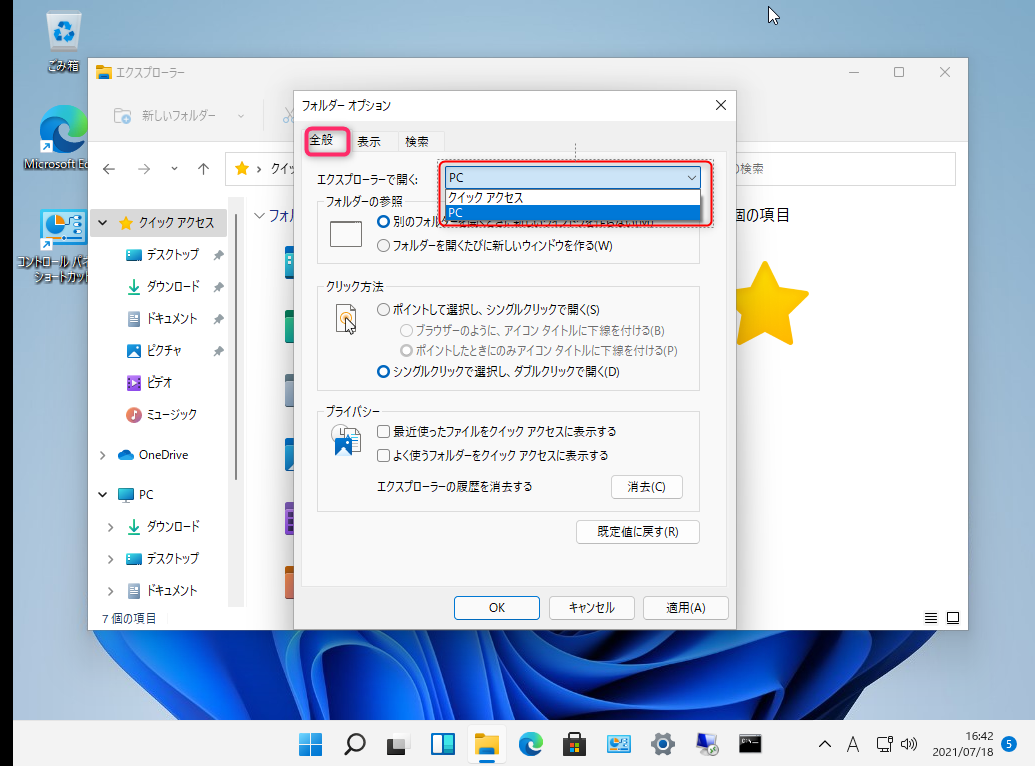The width and height of the screenshot is (1035, 766).
Task: Open Settings gear on taskbar
Action: click(x=662, y=744)
